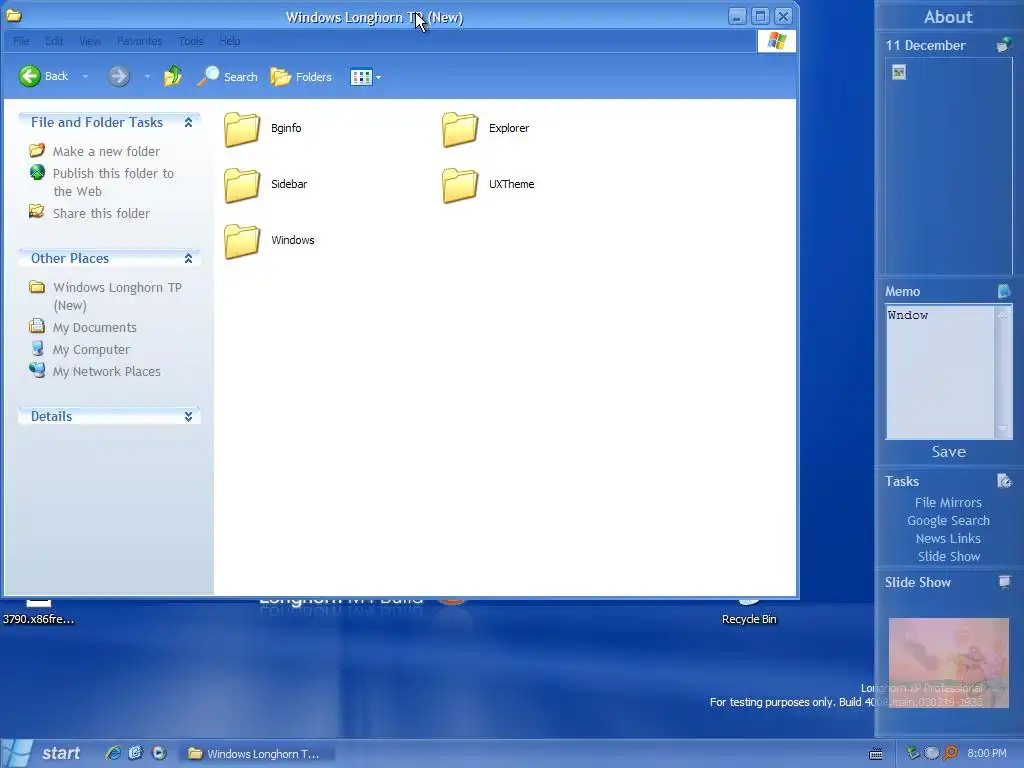Viewport: 1024px width, 768px height.
Task: Expand the Details panel
Action: click(188, 417)
